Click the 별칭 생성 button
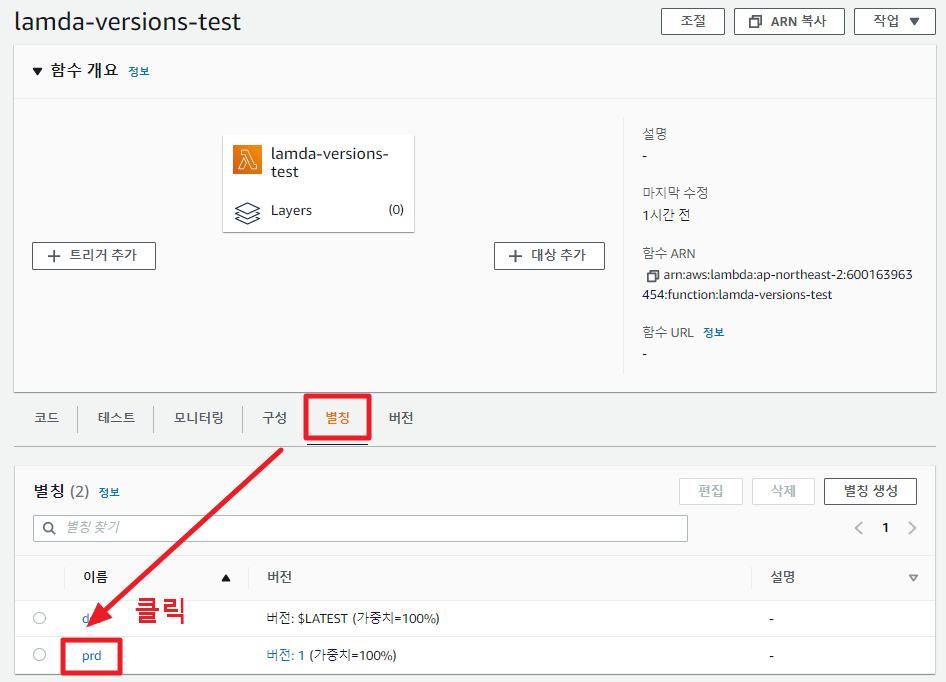The height and width of the screenshot is (682, 946). coord(870,491)
